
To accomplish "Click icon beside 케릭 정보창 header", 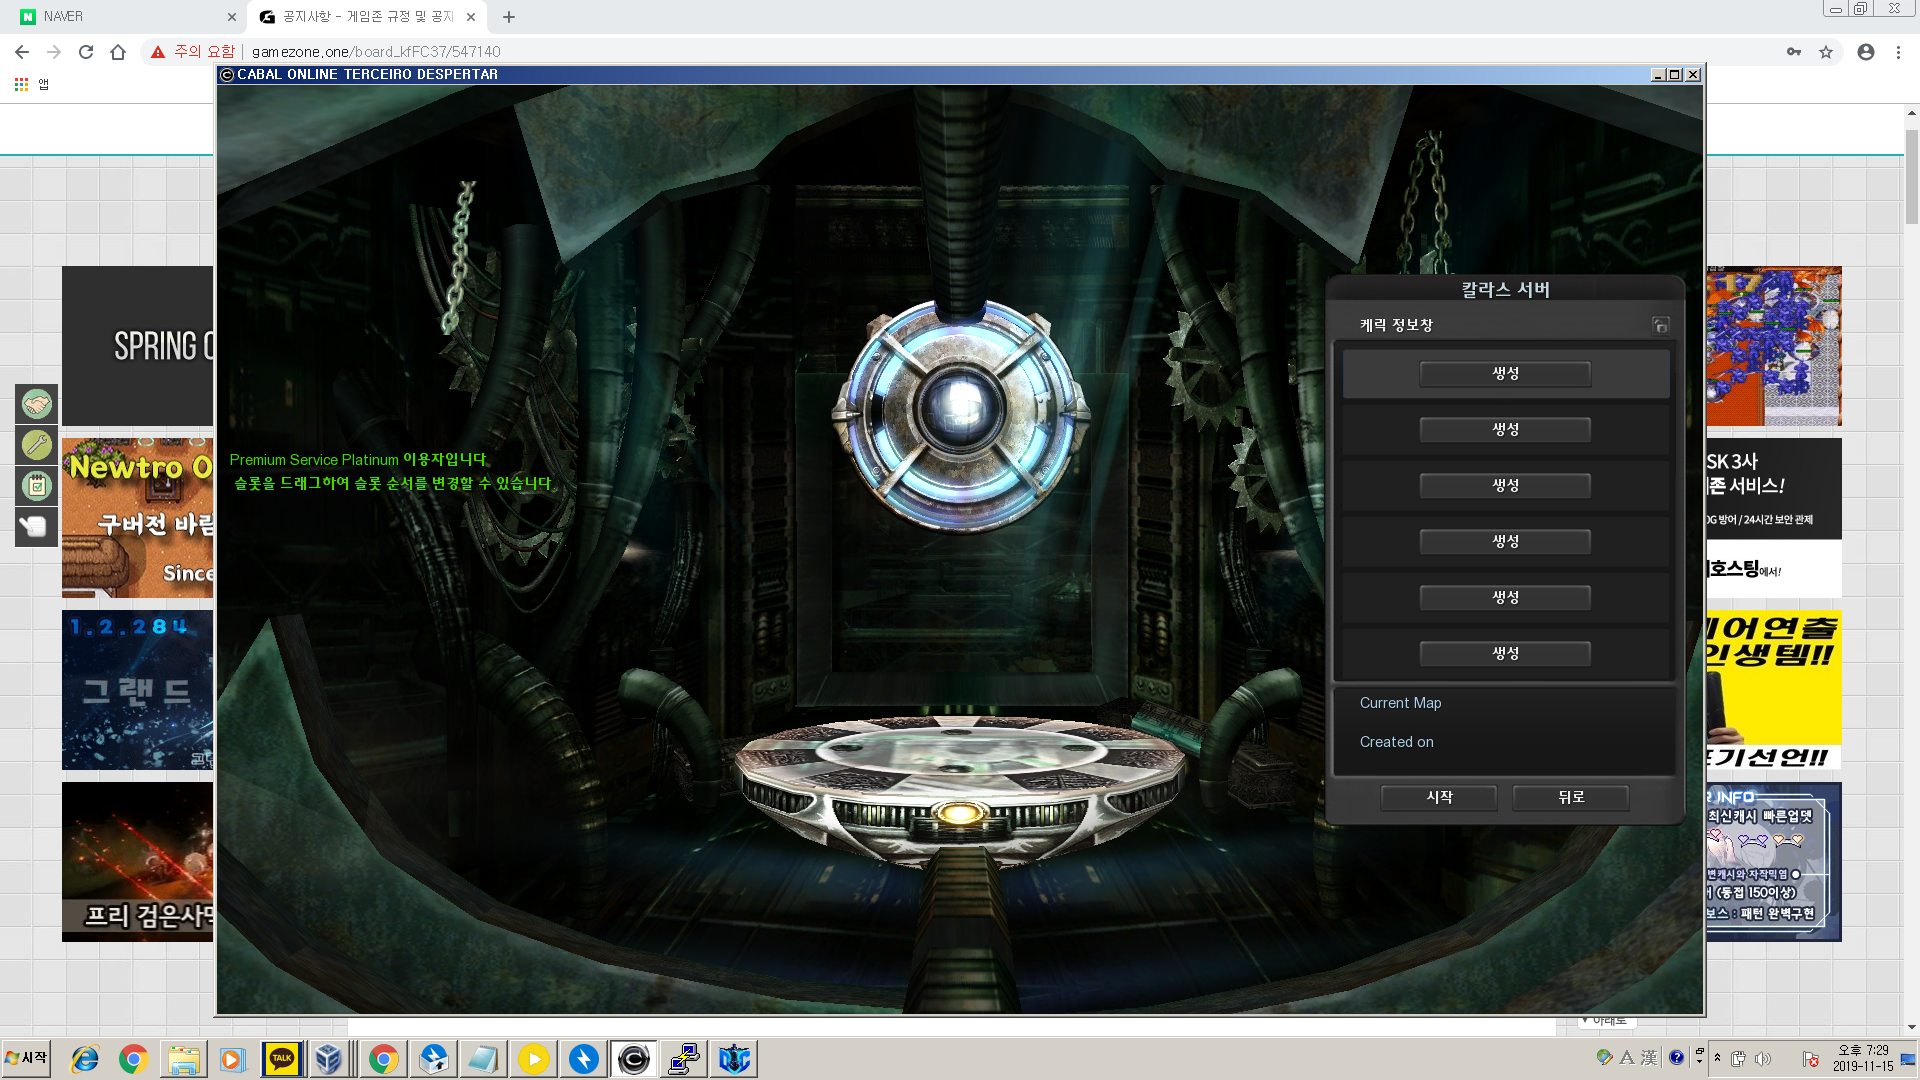I will (x=1660, y=325).
